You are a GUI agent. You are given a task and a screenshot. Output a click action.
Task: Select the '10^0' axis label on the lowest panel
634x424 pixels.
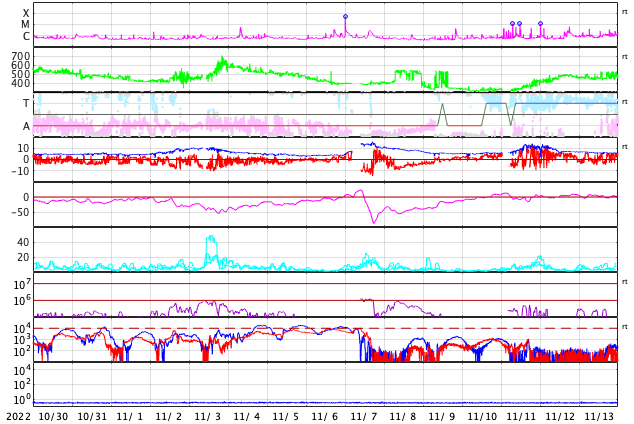click(x=21, y=400)
